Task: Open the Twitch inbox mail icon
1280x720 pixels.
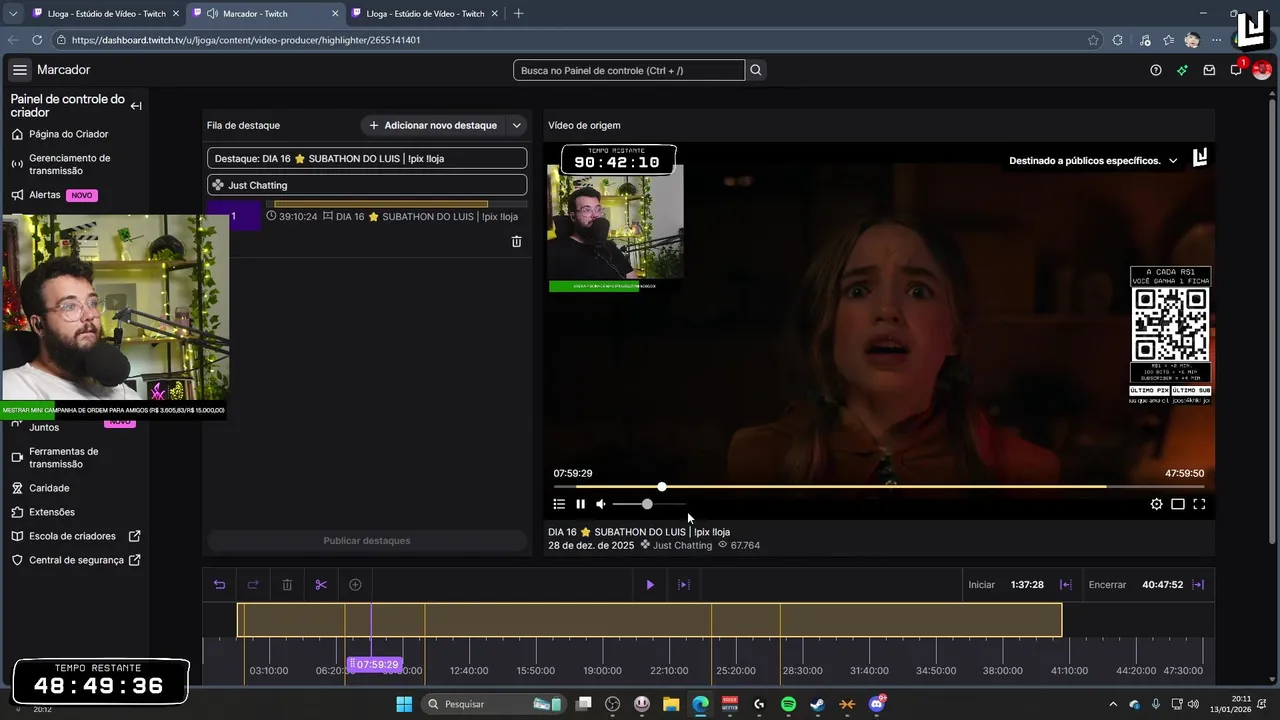Action: [x=1209, y=70]
